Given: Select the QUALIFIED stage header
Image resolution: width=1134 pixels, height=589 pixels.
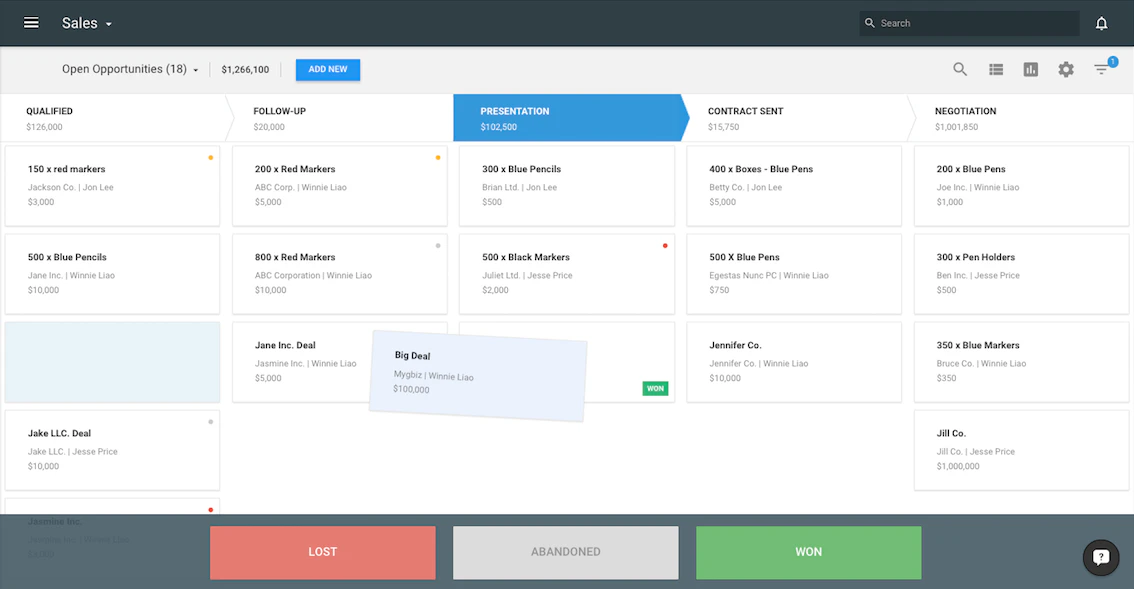Looking at the screenshot, I should click(x=113, y=118).
